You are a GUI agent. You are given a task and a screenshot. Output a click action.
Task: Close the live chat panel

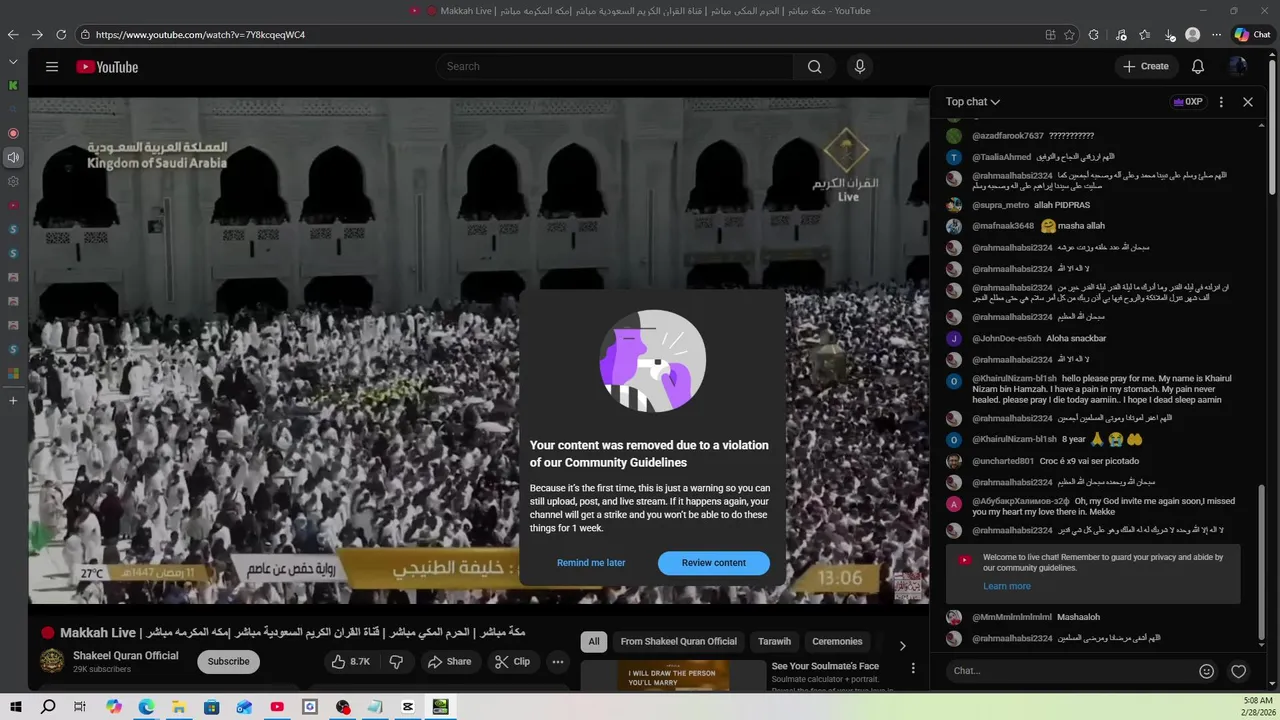click(1247, 102)
